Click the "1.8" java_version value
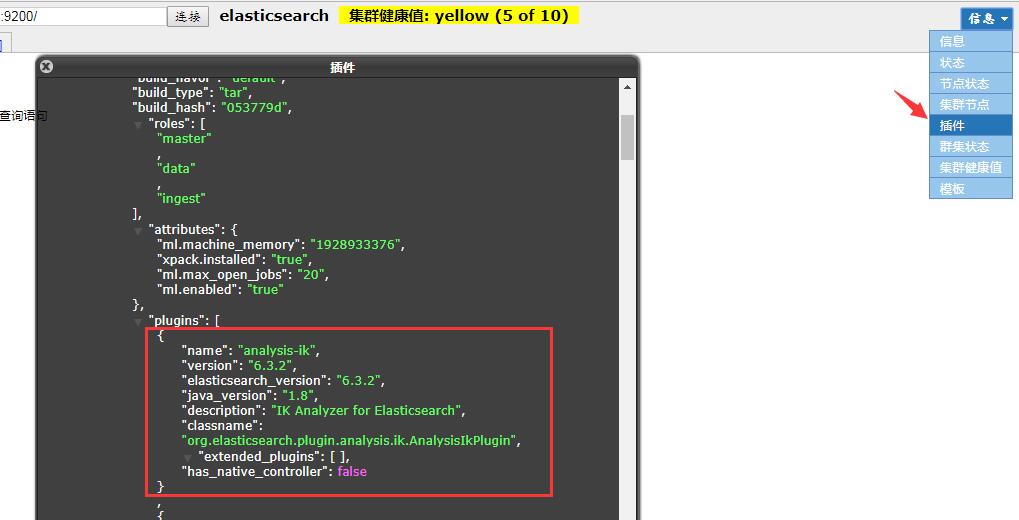The height and width of the screenshot is (520, 1019). coord(298,395)
